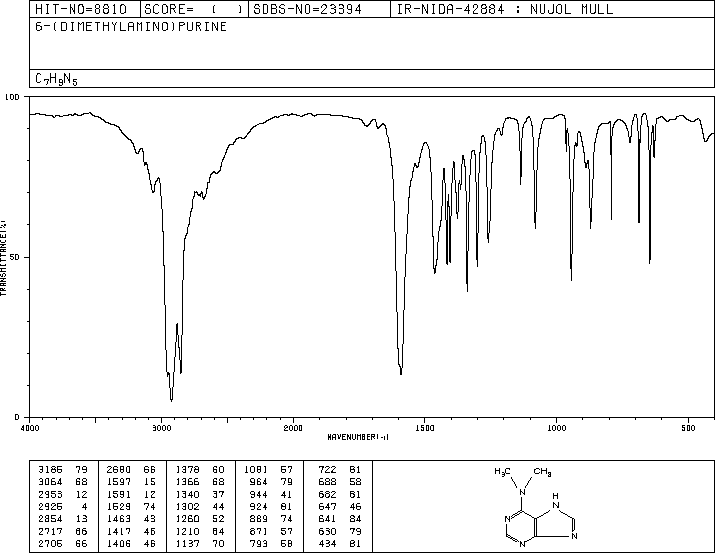Screen dimensions: 715x553
Task: Select peak table entry 2854
Action: click(x=63, y=519)
